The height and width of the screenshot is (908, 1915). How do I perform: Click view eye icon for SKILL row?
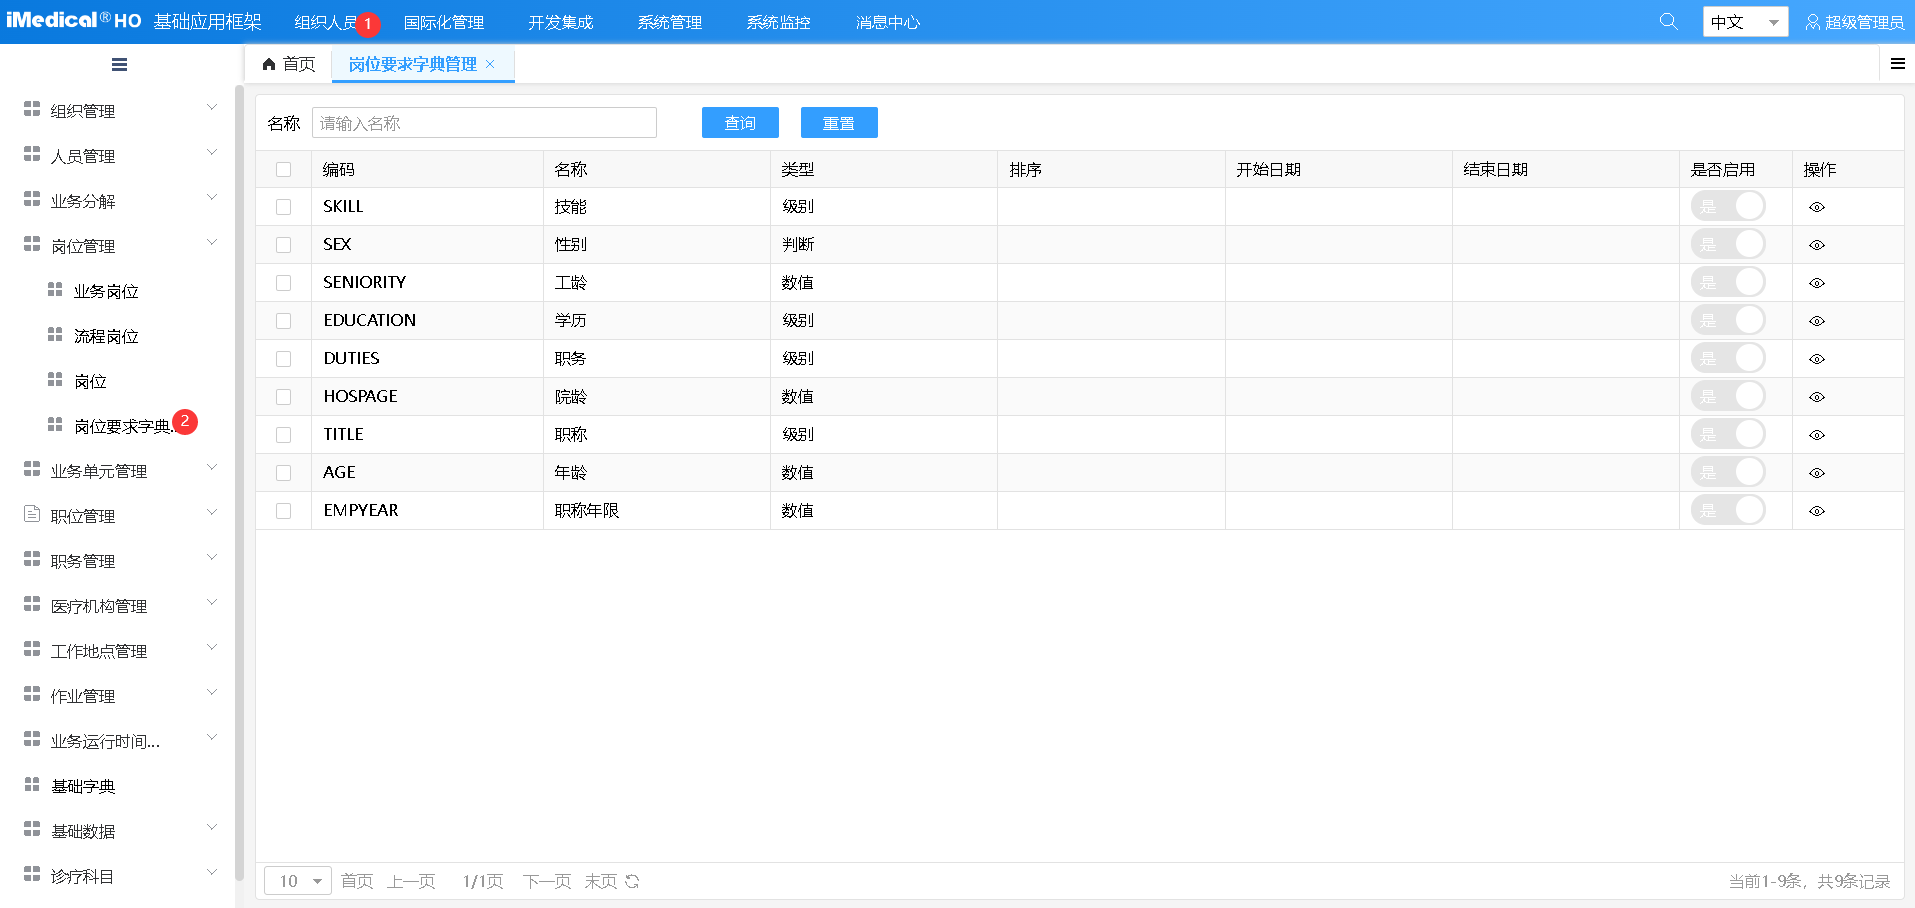[1817, 207]
